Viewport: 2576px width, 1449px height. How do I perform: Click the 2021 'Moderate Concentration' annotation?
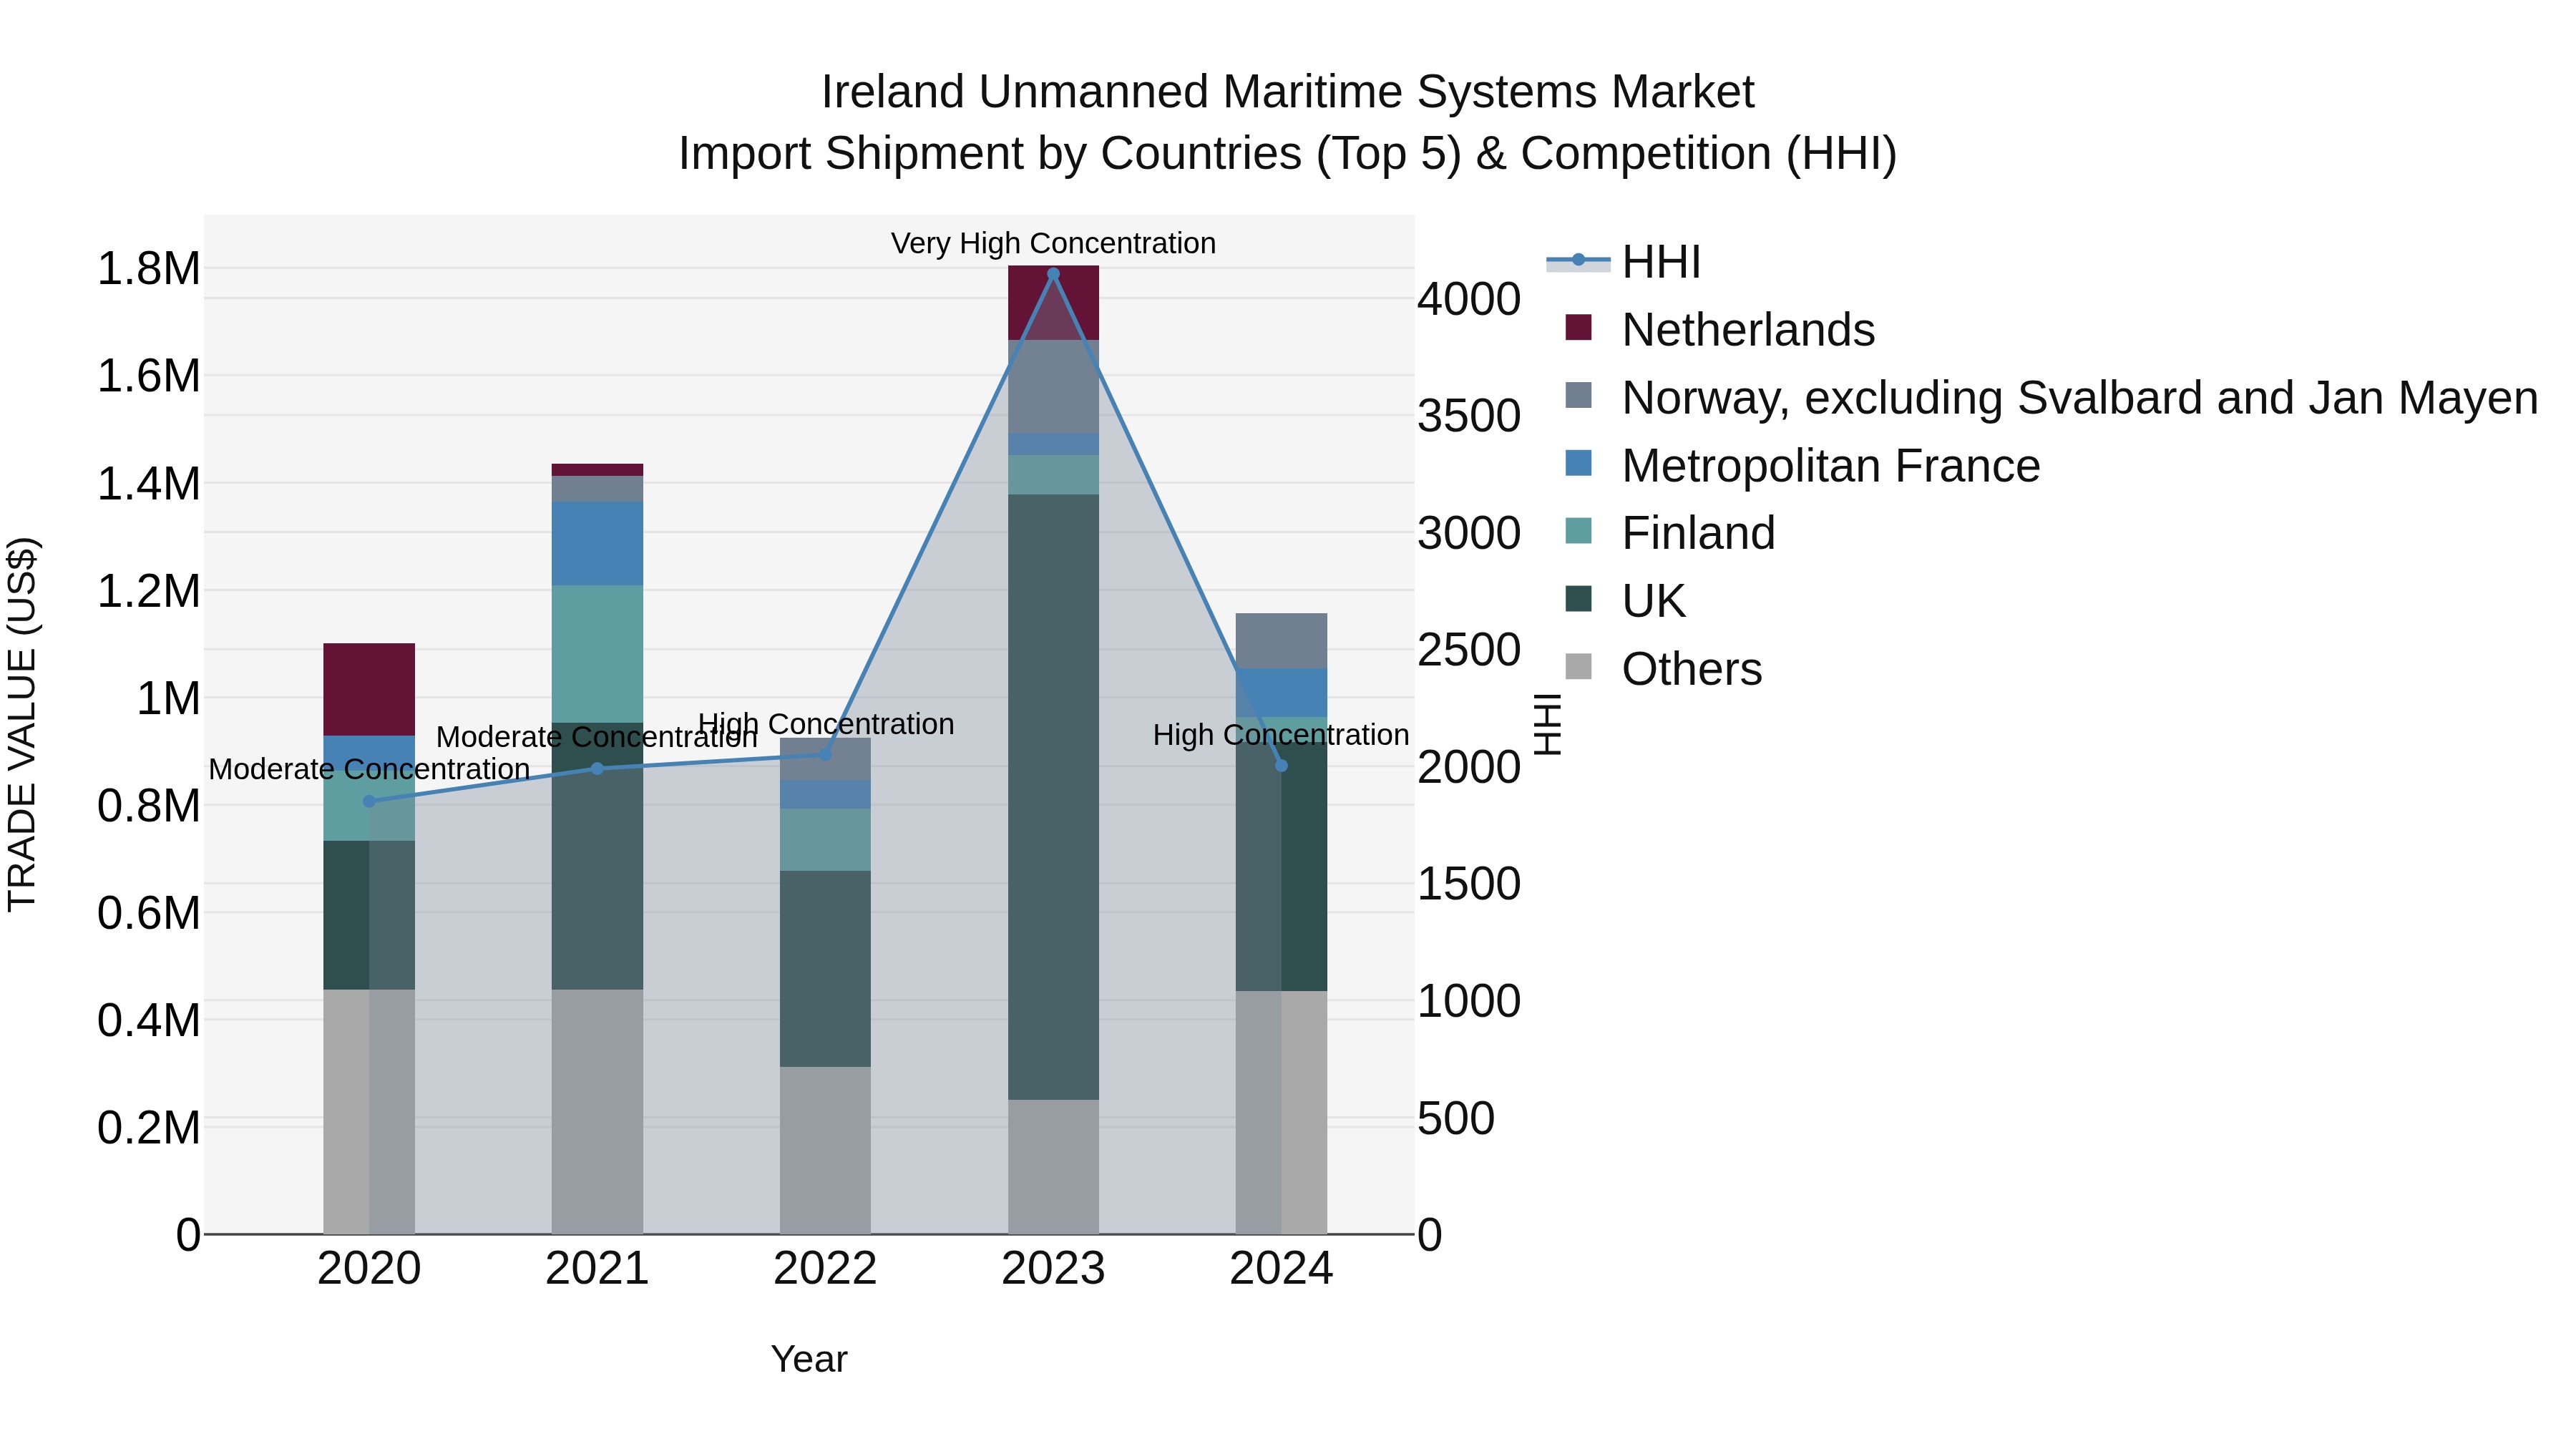[x=597, y=737]
